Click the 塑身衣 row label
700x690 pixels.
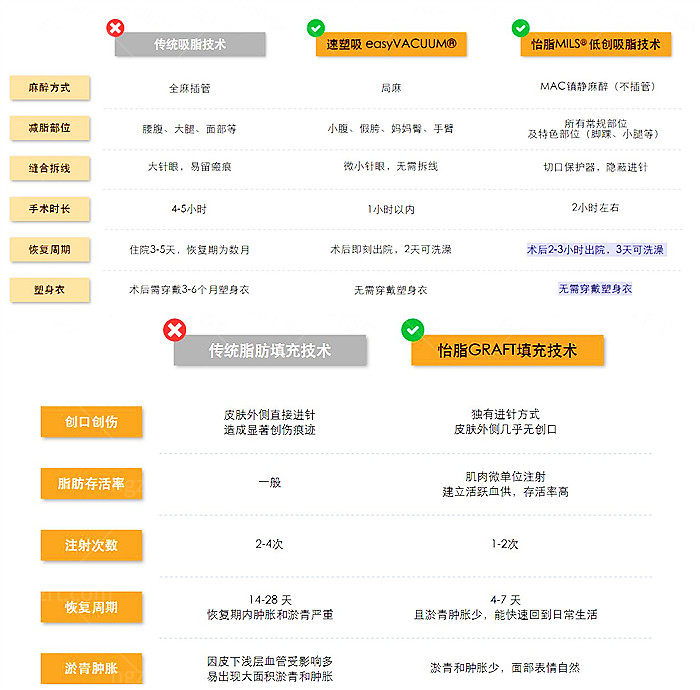click(50, 290)
